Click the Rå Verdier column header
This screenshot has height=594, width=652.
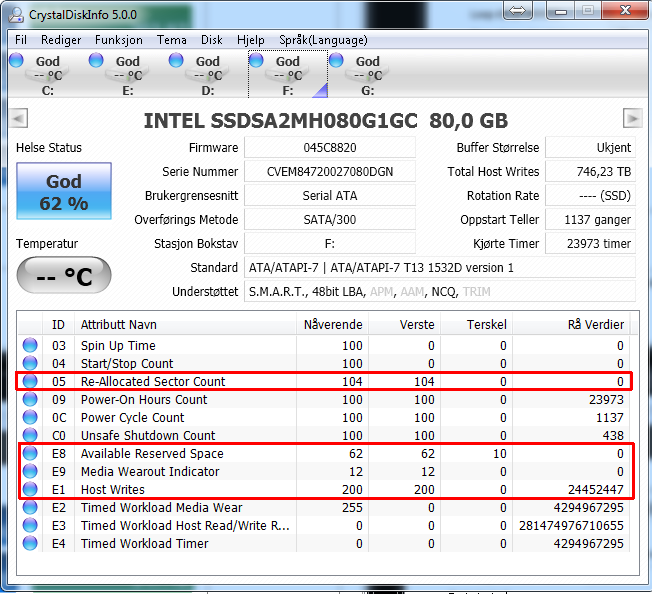(x=571, y=324)
